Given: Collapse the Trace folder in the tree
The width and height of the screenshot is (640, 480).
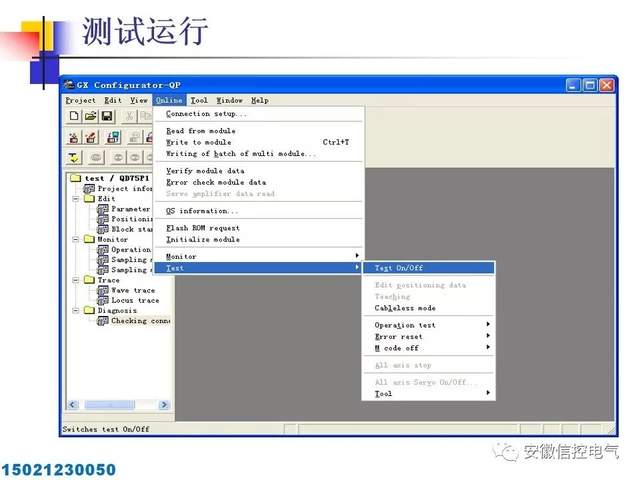Looking at the screenshot, I should [x=76, y=280].
